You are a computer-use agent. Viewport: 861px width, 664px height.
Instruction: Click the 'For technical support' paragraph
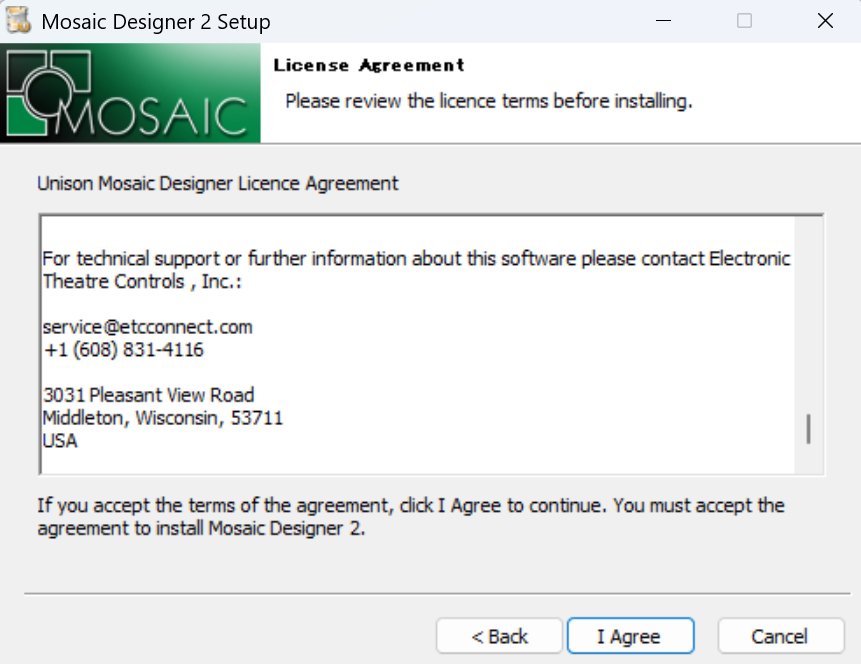coord(416,270)
